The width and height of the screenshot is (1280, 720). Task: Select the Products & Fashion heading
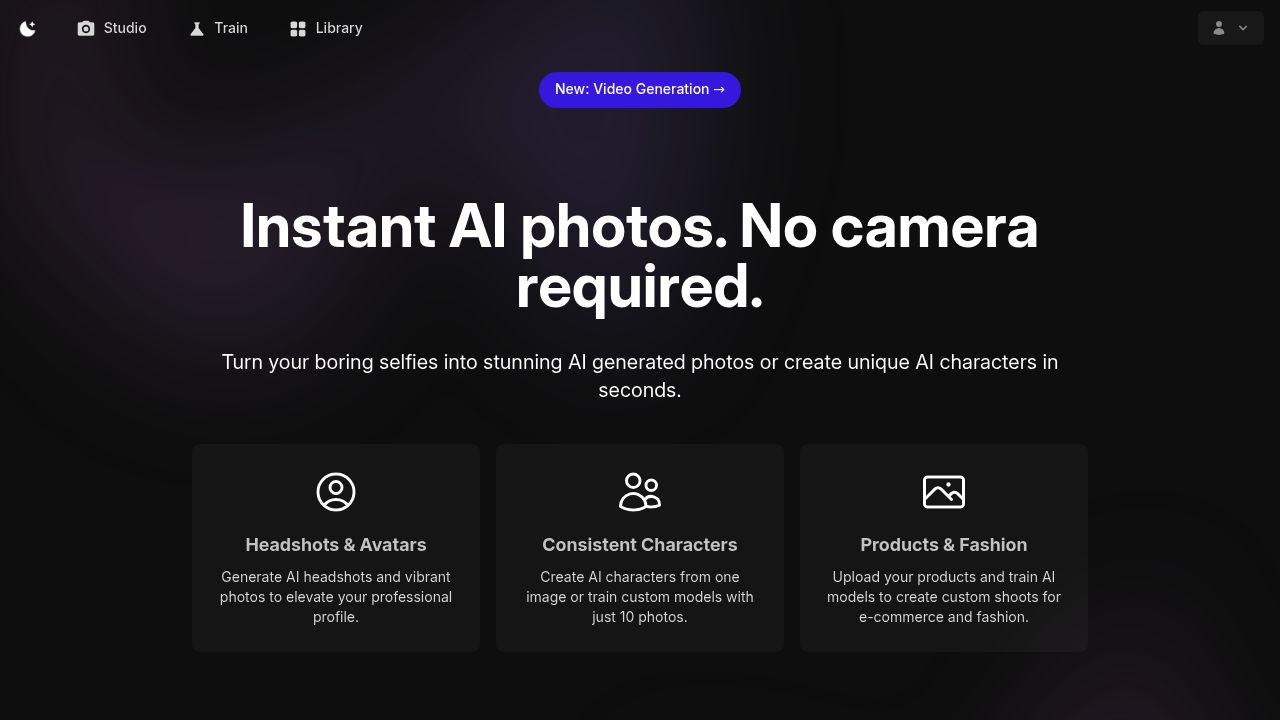point(944,545)
